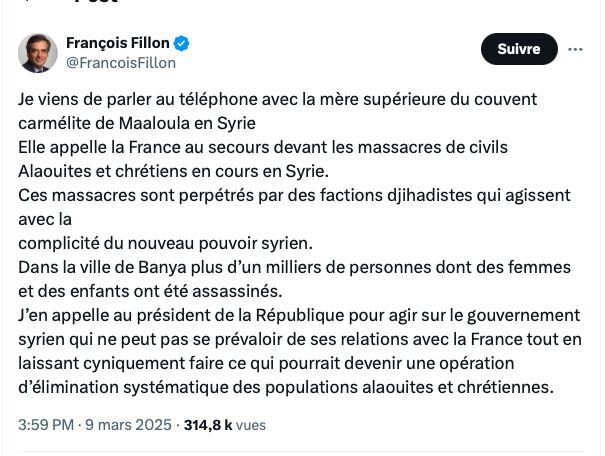Click the line starting 'Dans la ville de Banya'
This screenshot has width=605, height=456.
point(294,267)
